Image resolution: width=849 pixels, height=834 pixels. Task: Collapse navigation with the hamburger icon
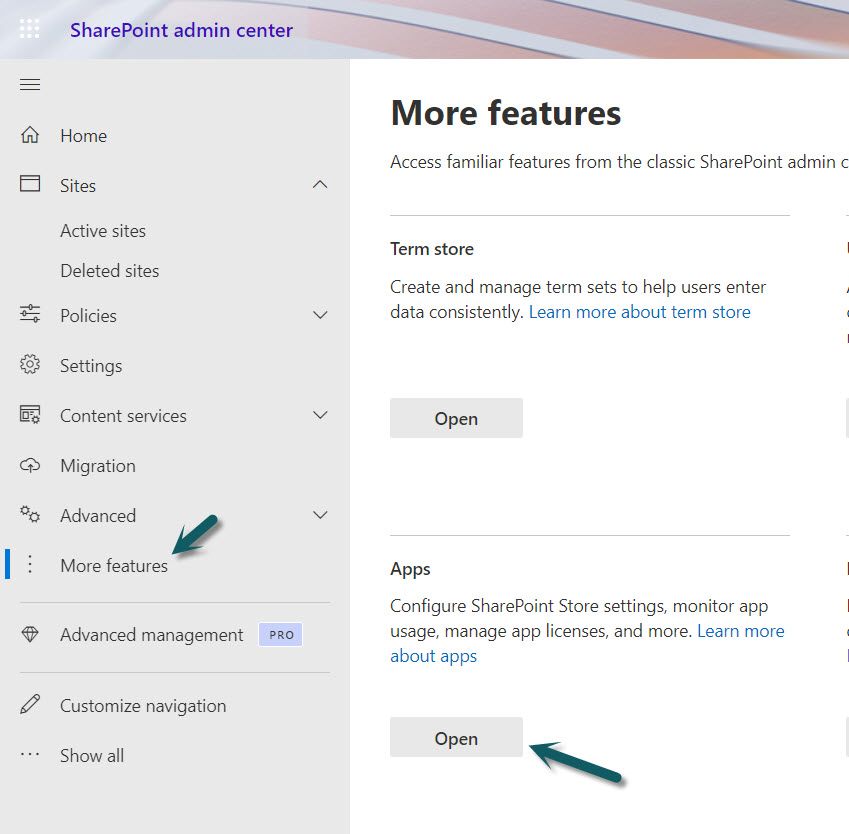tap(30, 85)
